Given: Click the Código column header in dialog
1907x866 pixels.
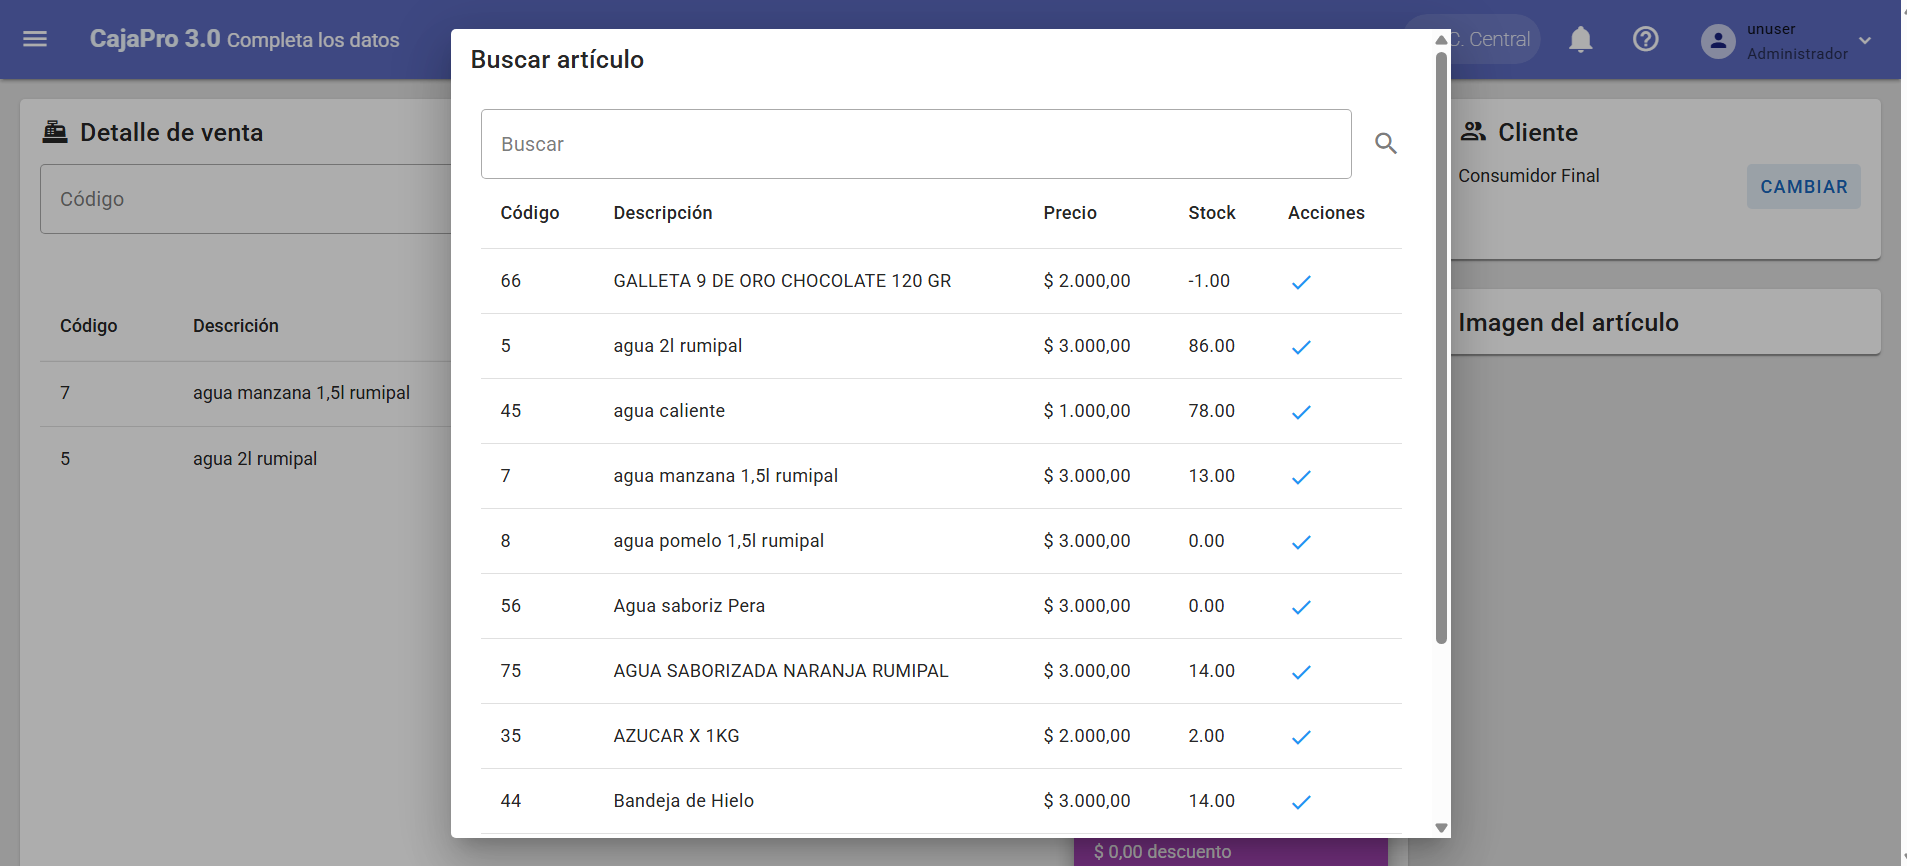Looking at the screenshot, I should point(530,213).
